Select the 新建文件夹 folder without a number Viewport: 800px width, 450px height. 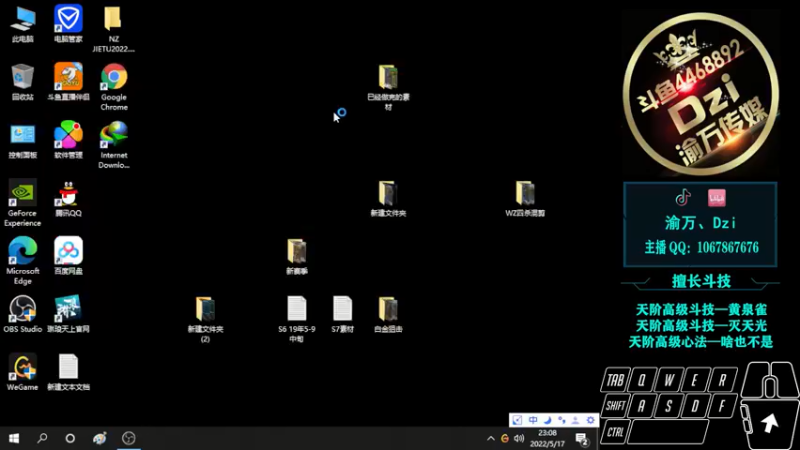coord(388,198)
